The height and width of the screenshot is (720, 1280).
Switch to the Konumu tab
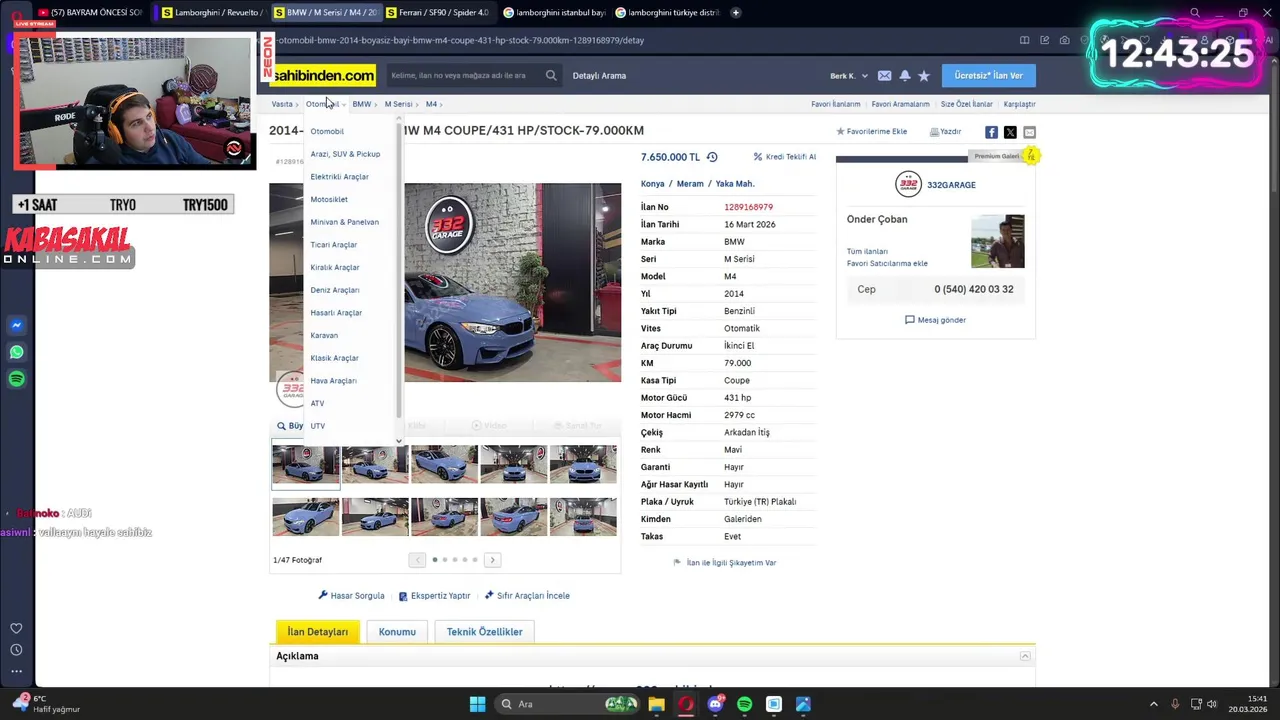397,632
